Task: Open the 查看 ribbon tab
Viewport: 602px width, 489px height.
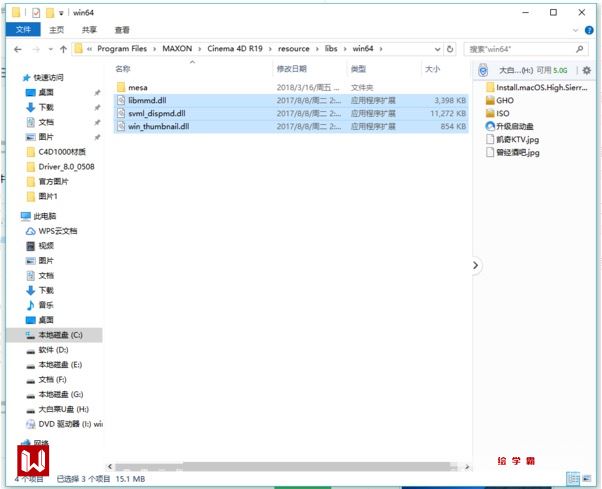Action: 122,30
